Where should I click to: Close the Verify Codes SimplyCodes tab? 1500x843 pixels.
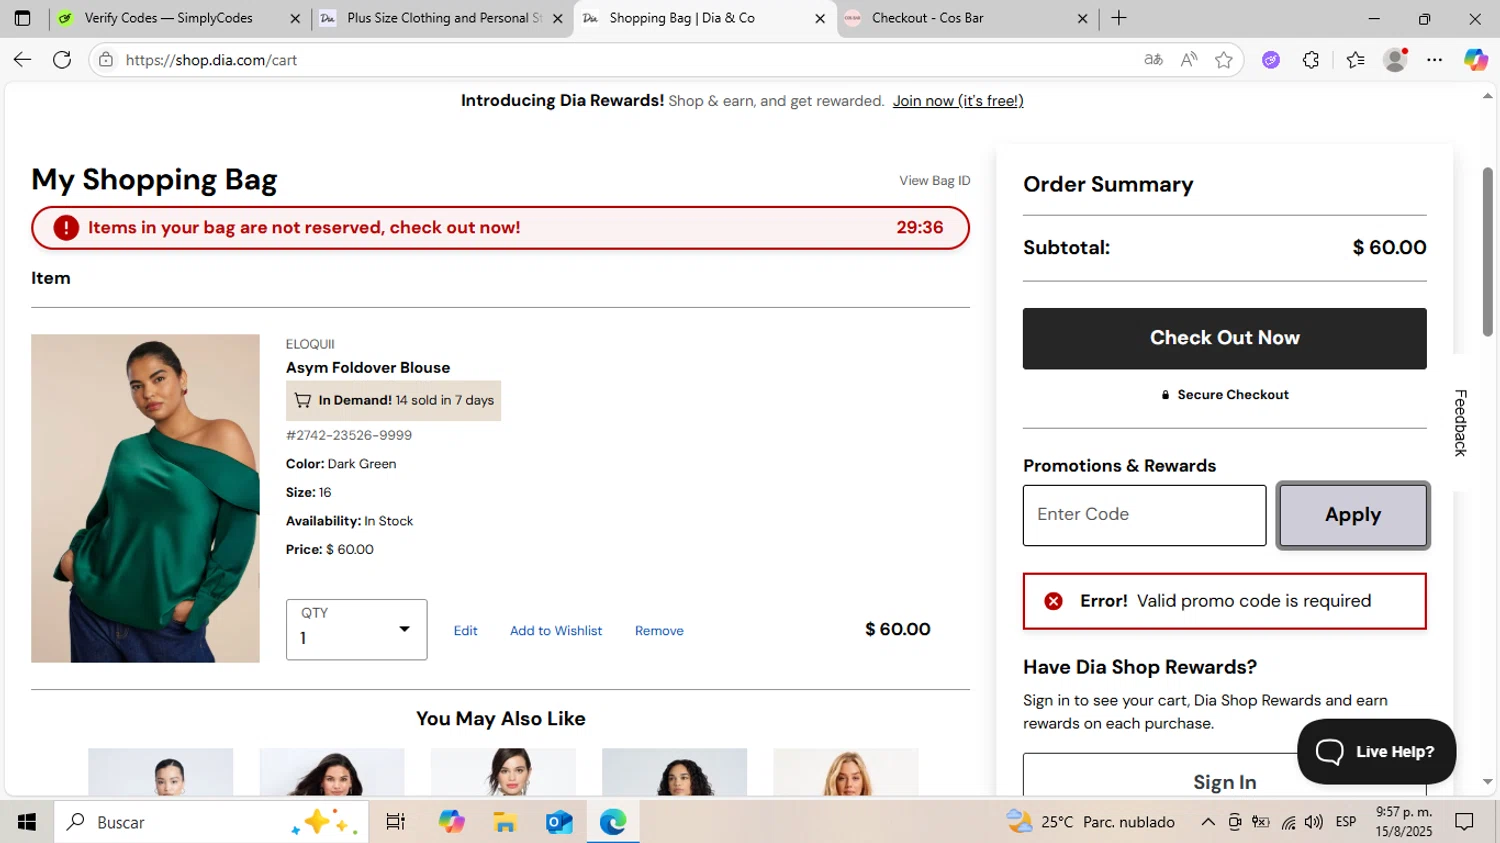(x=295, y=18)
